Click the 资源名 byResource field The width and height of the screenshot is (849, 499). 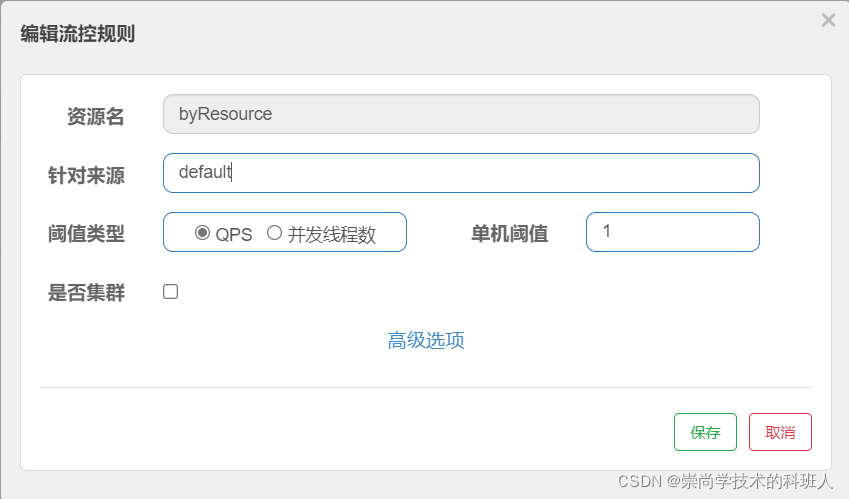tap(461, 114)
